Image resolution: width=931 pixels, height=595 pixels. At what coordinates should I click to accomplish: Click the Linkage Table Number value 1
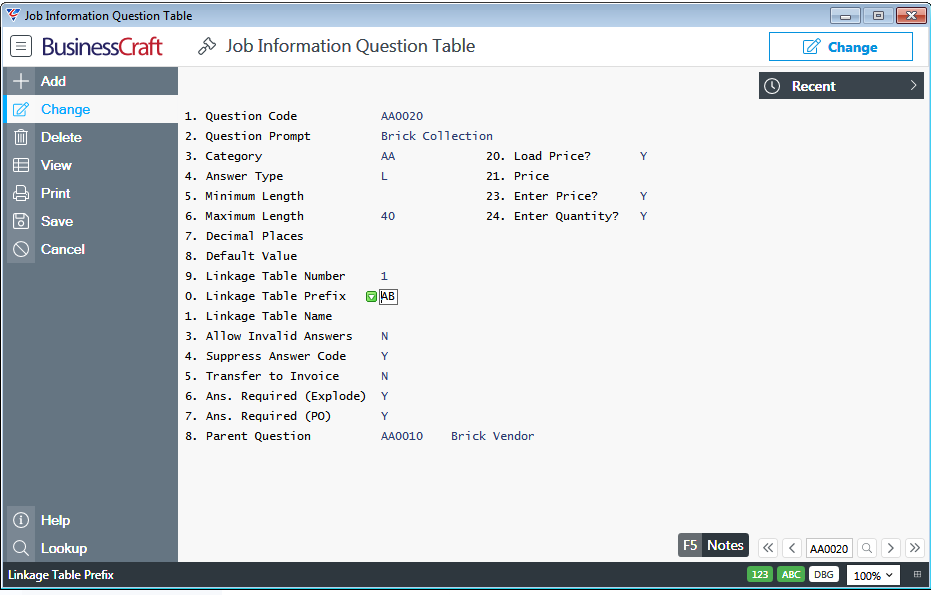pyautogui.click(x=384, y=276)
